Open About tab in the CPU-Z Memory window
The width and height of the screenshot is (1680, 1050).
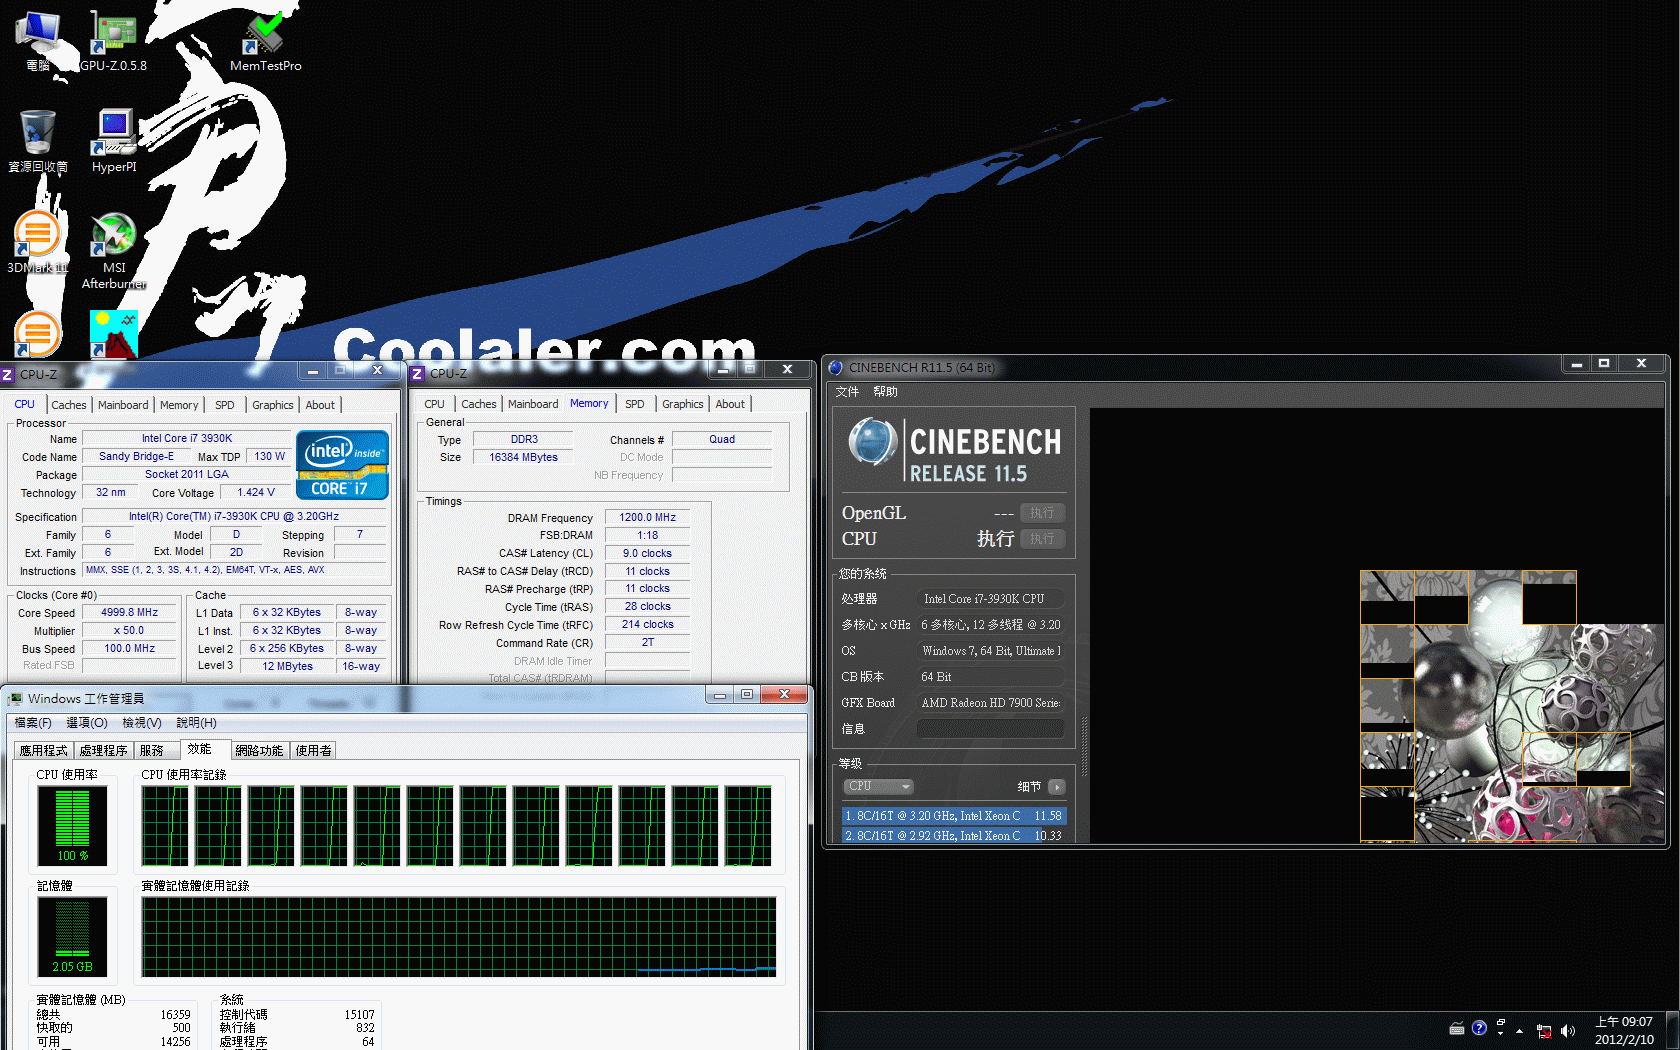(x=730, y=404)
